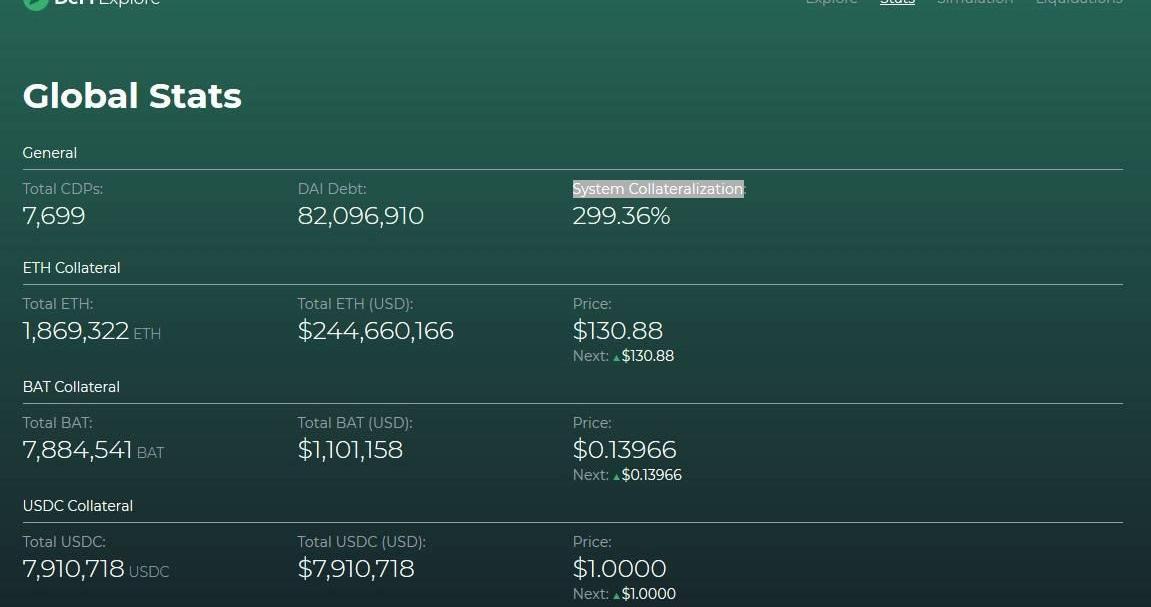Click the Total CDPs value 7,699

click(54, 216)
